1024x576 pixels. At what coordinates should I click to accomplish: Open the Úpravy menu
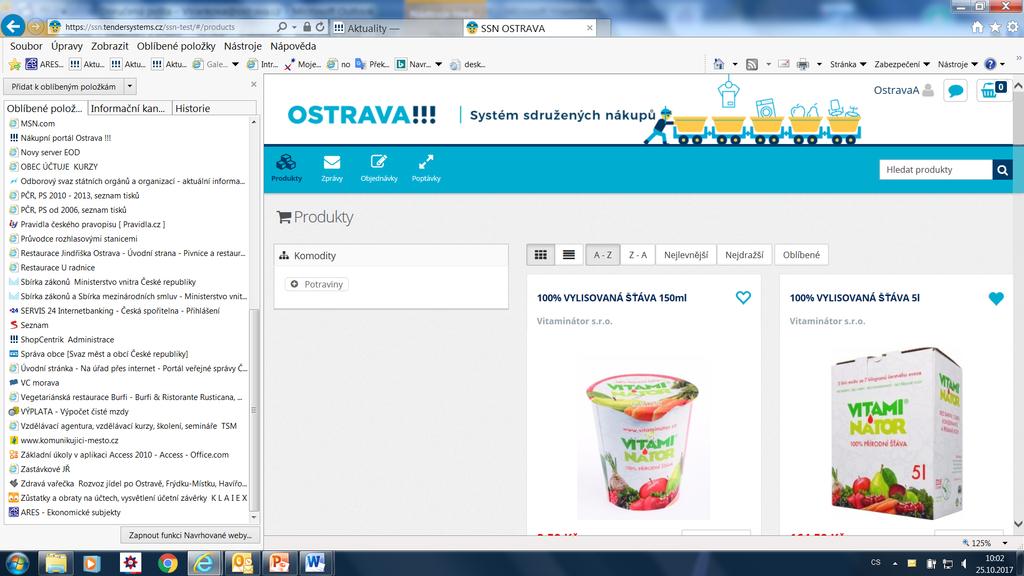point(67,46)
